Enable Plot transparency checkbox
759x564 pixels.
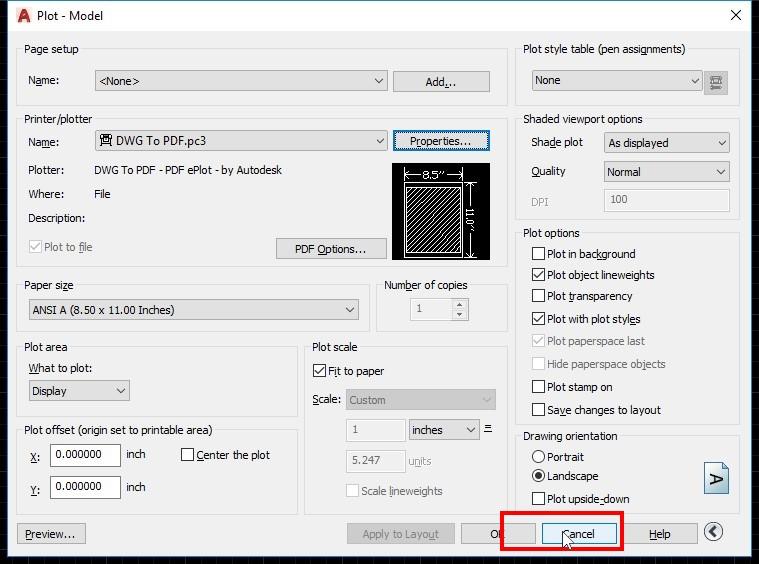click(538, 296)
